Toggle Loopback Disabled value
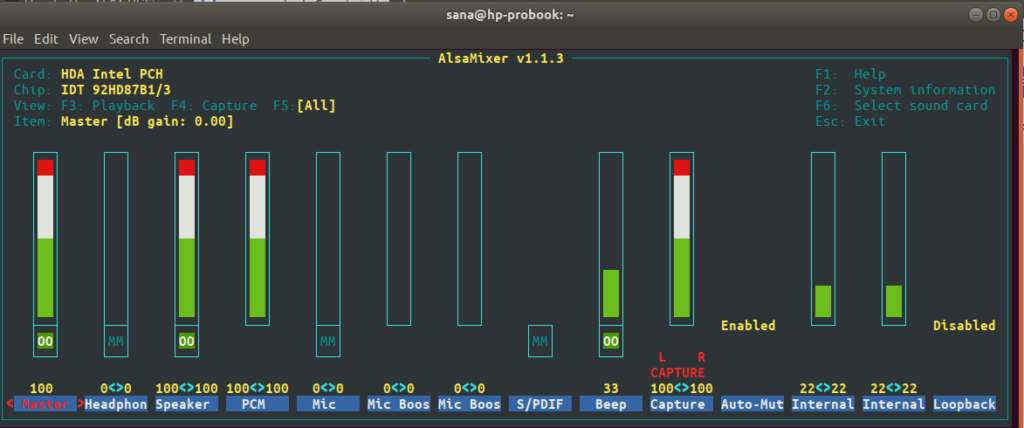The width and height of the screenshot is (1024, 428). coord(964,325)
